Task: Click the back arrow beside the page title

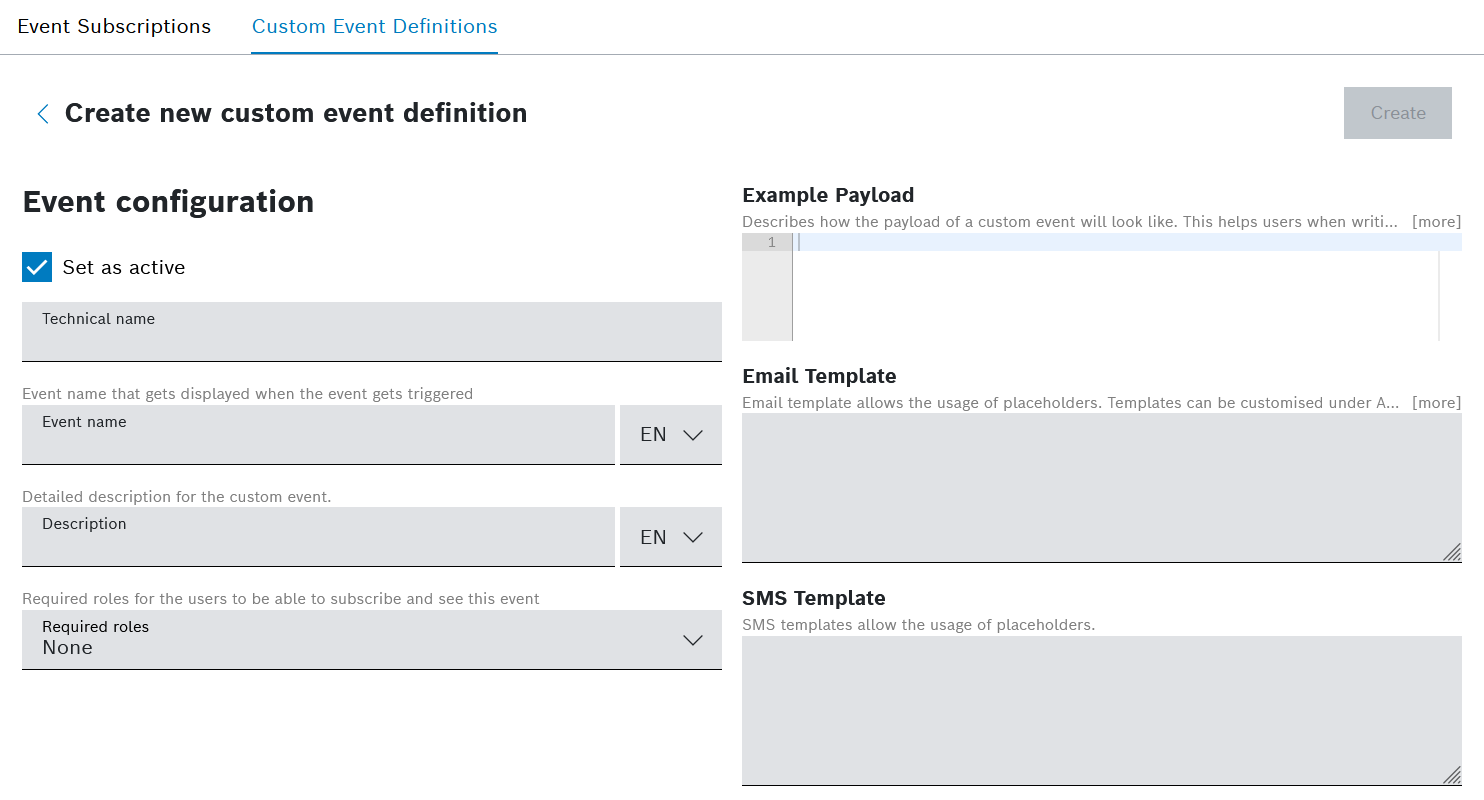Action: (x=42, y=114)
